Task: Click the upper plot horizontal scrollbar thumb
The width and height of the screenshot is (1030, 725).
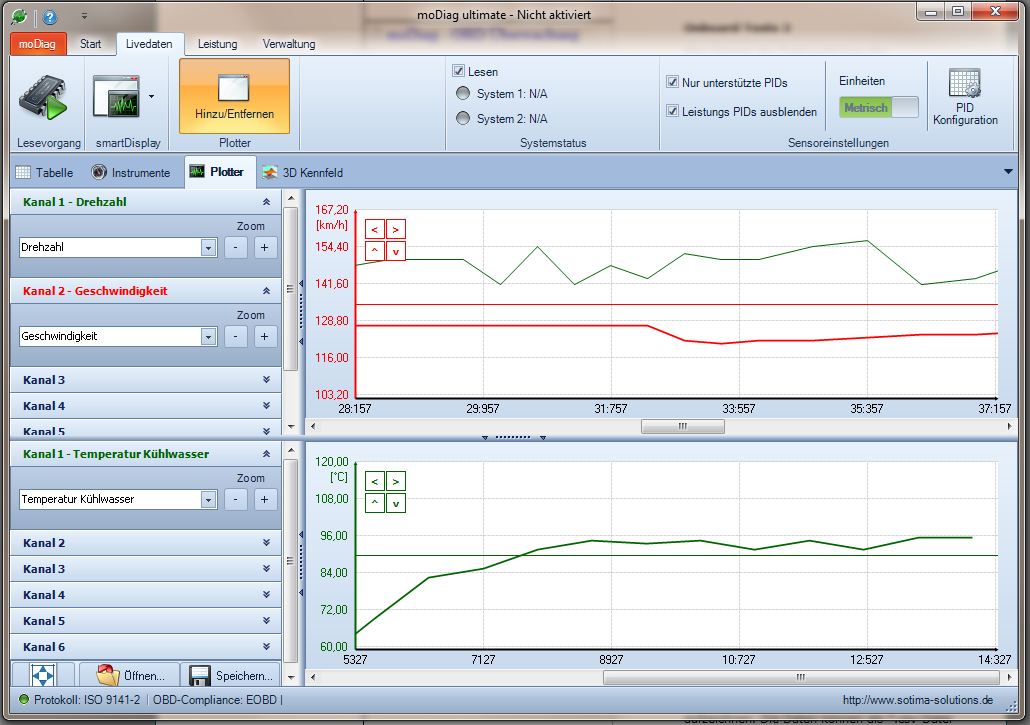Action: click(682, 426)
